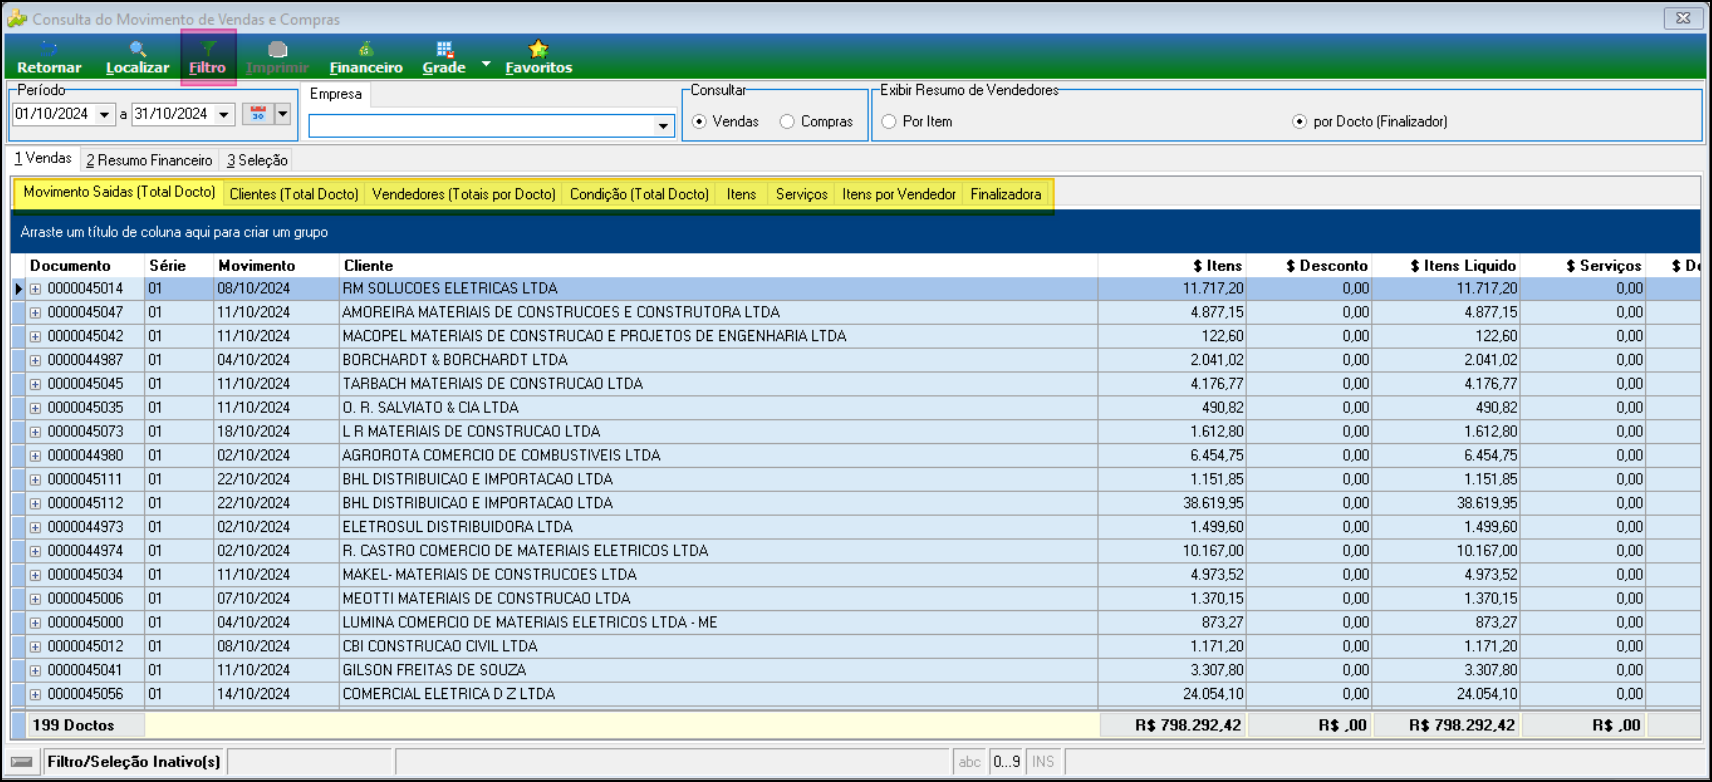The height and width of the screenshot is (782, 1712).
Task: Click the status bar keyboard icon
Action: 22,762
